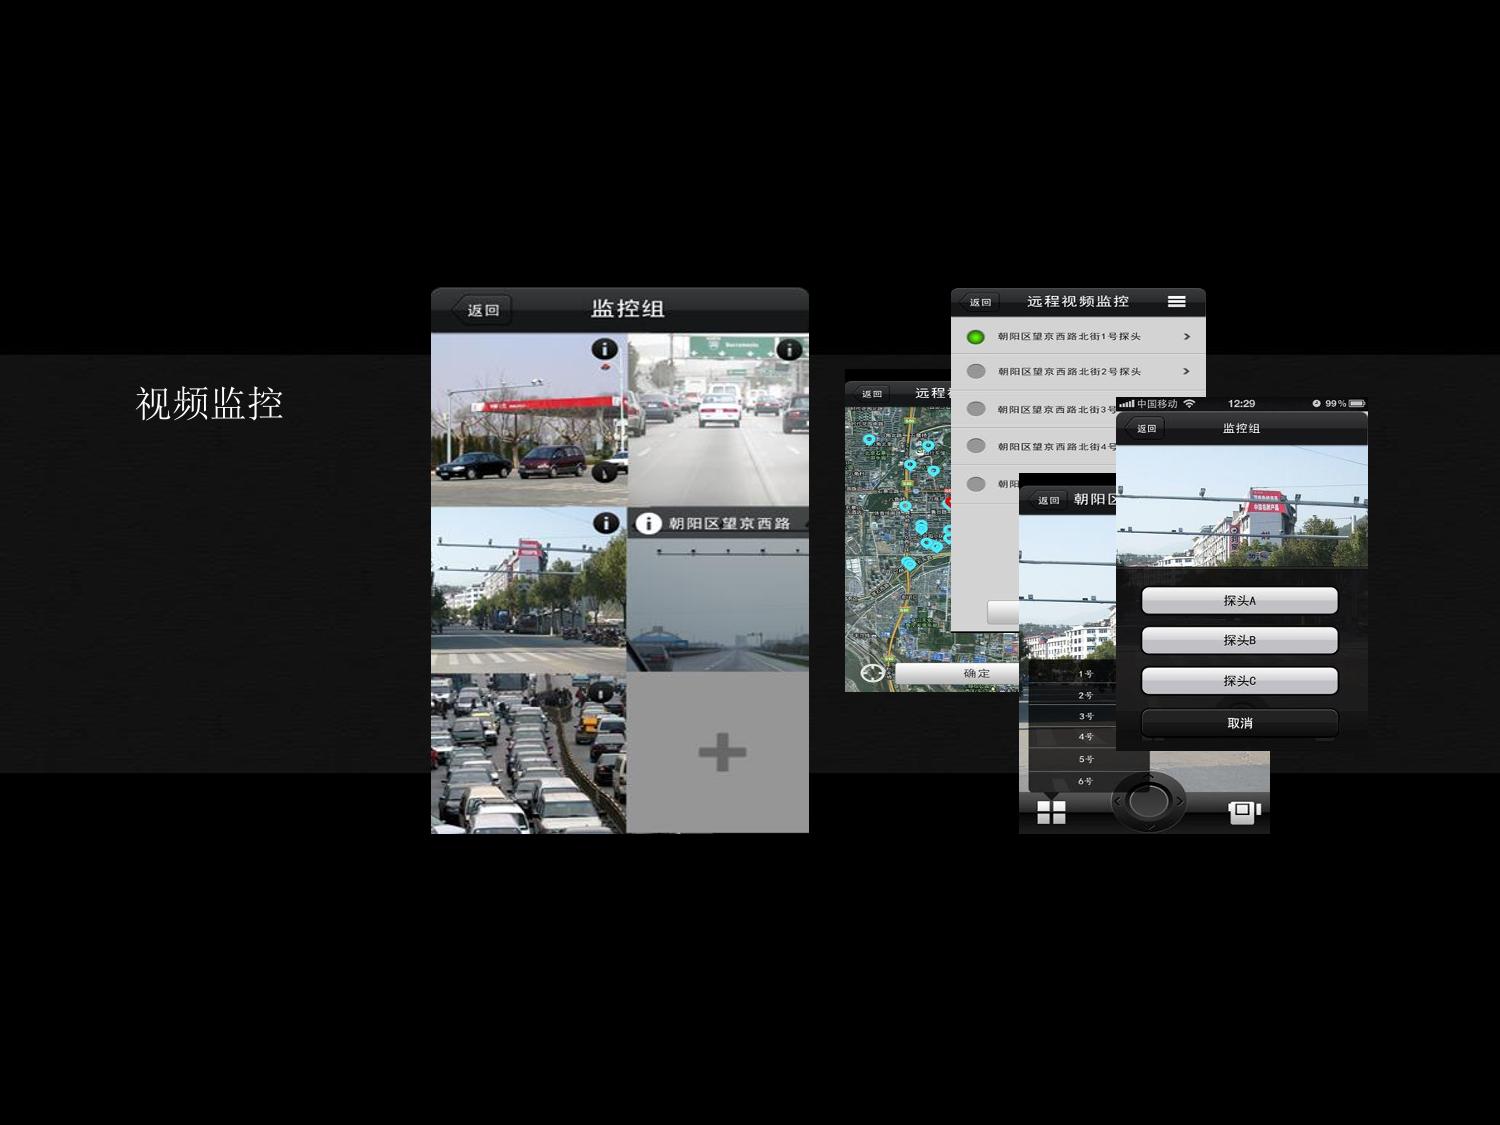Screen dimensions: 1500x1125
Task: Click 中国移动 signal bars in status bar
Action: (x=1127, y=404)
